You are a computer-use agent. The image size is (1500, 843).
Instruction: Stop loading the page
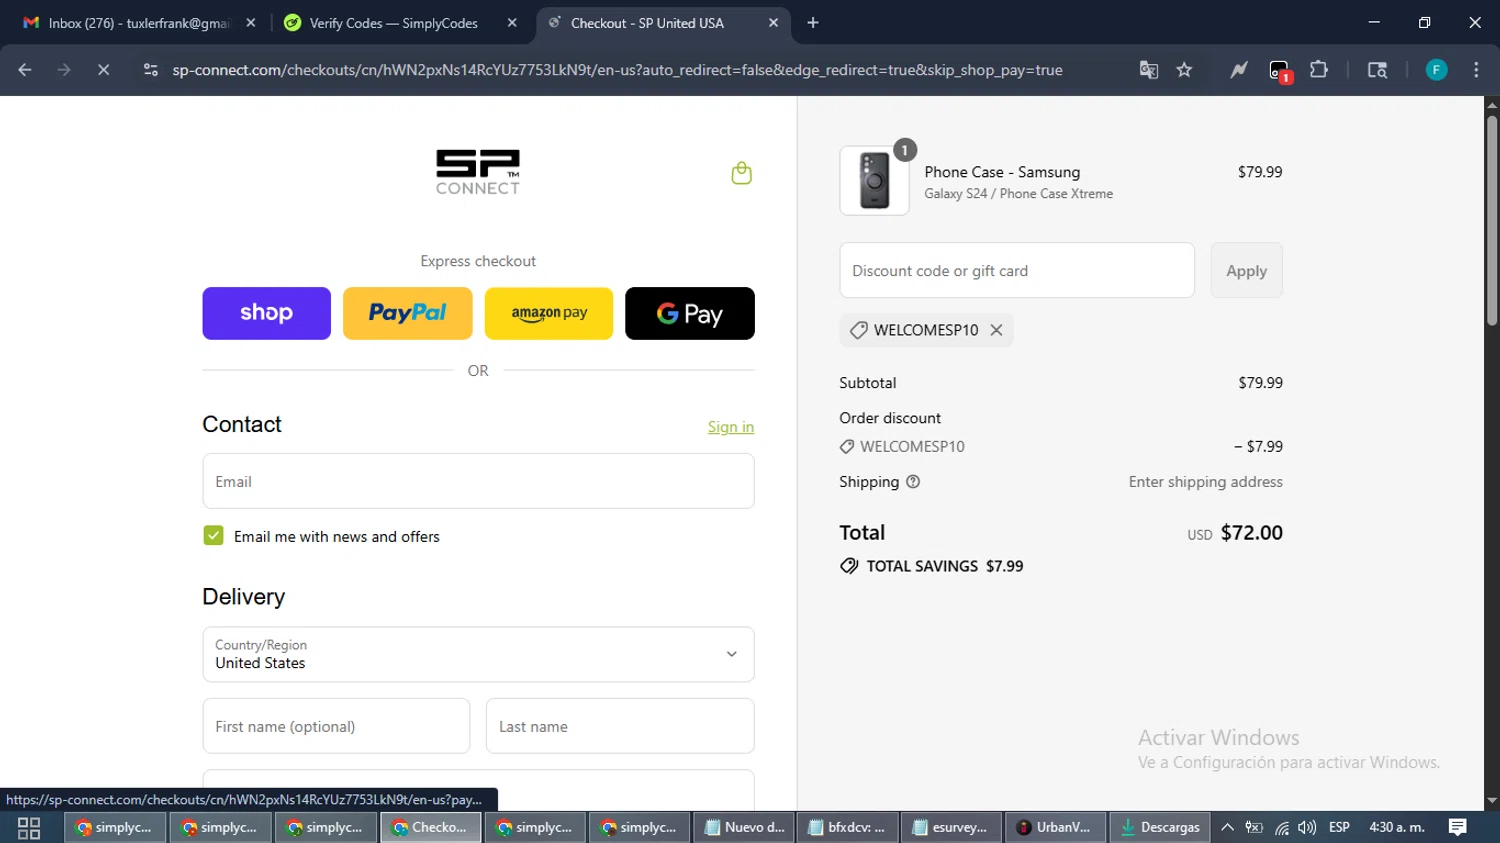pyautogui.click(x=103, y=70)
